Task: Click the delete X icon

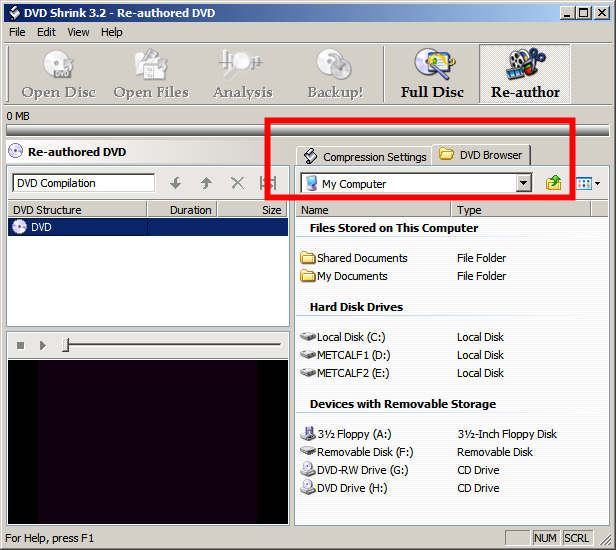Action: (237, 183)
